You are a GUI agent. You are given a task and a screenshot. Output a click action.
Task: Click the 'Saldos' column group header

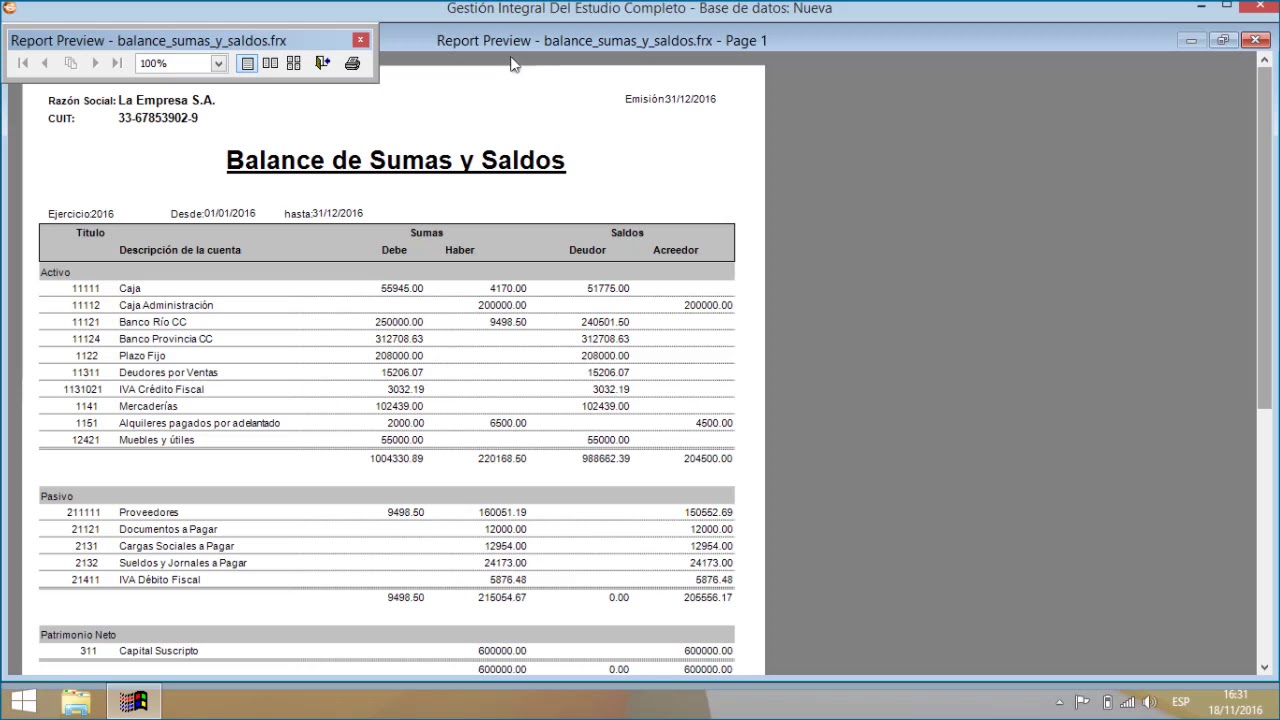click(627, 232)
